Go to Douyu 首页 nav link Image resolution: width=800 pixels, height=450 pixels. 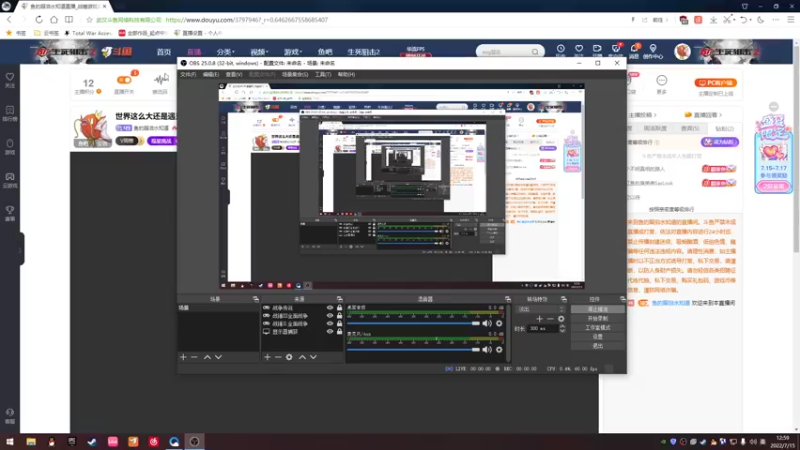164,52
